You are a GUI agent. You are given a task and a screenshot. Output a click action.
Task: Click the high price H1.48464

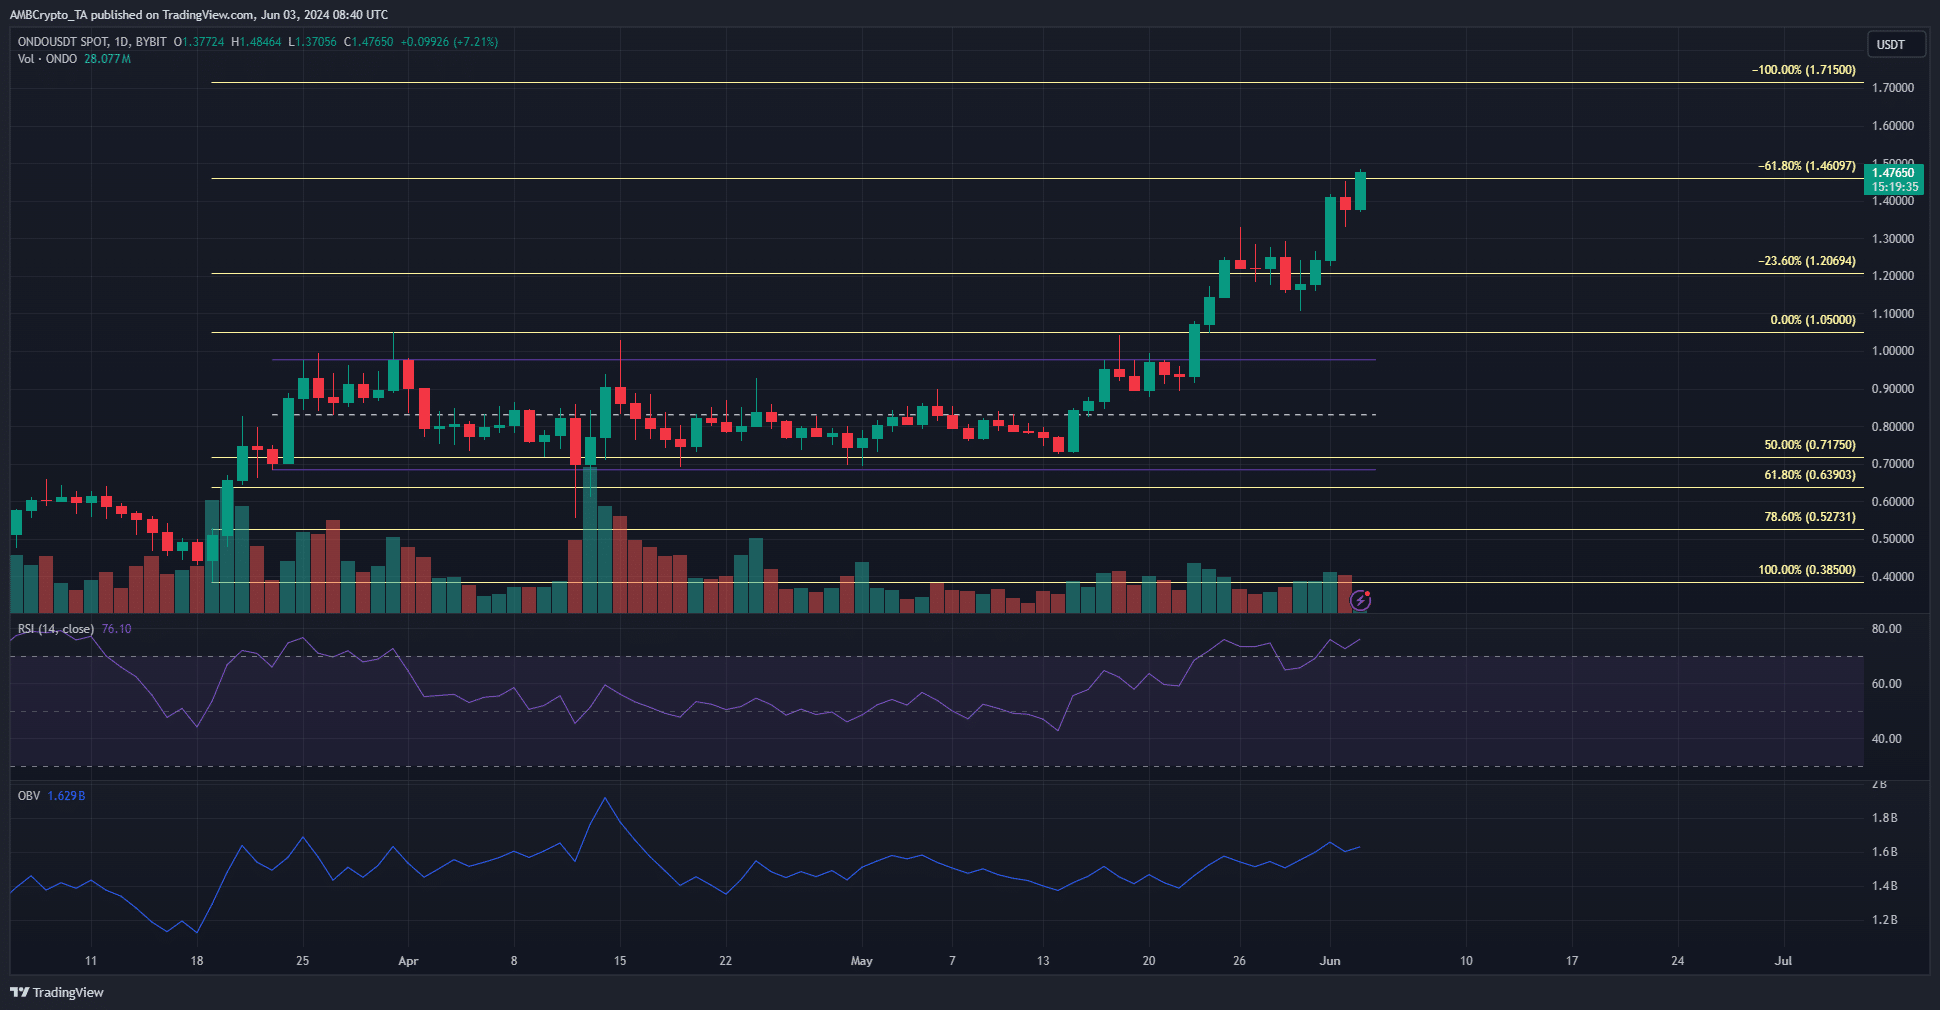point(256,42)
